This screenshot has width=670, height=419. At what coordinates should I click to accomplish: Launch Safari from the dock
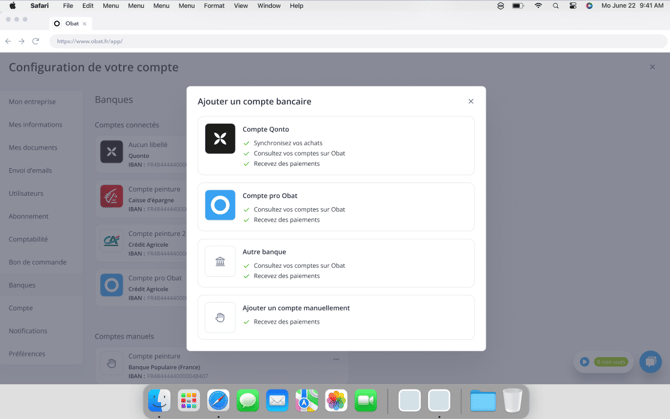[218, 400]
